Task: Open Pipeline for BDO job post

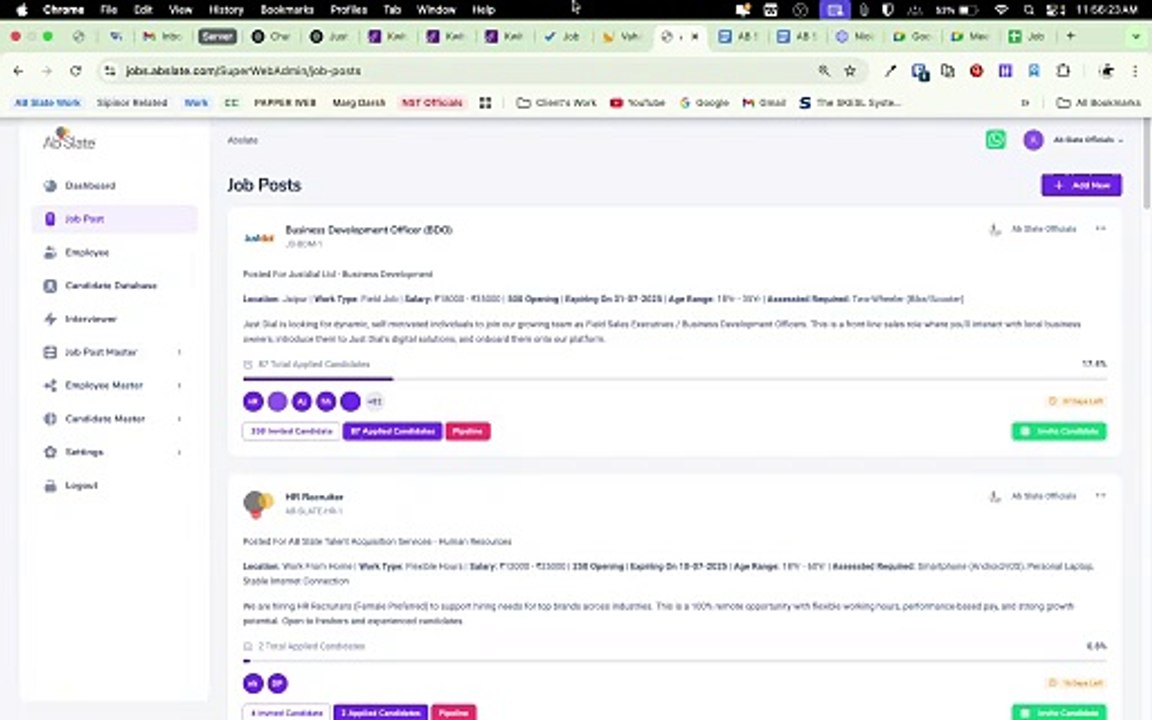Action: (468, 431)
